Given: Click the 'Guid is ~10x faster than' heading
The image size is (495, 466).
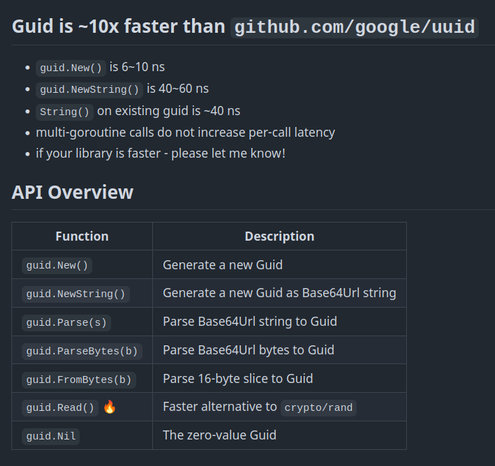Looking at the screenshot, I should click(118, 27).
